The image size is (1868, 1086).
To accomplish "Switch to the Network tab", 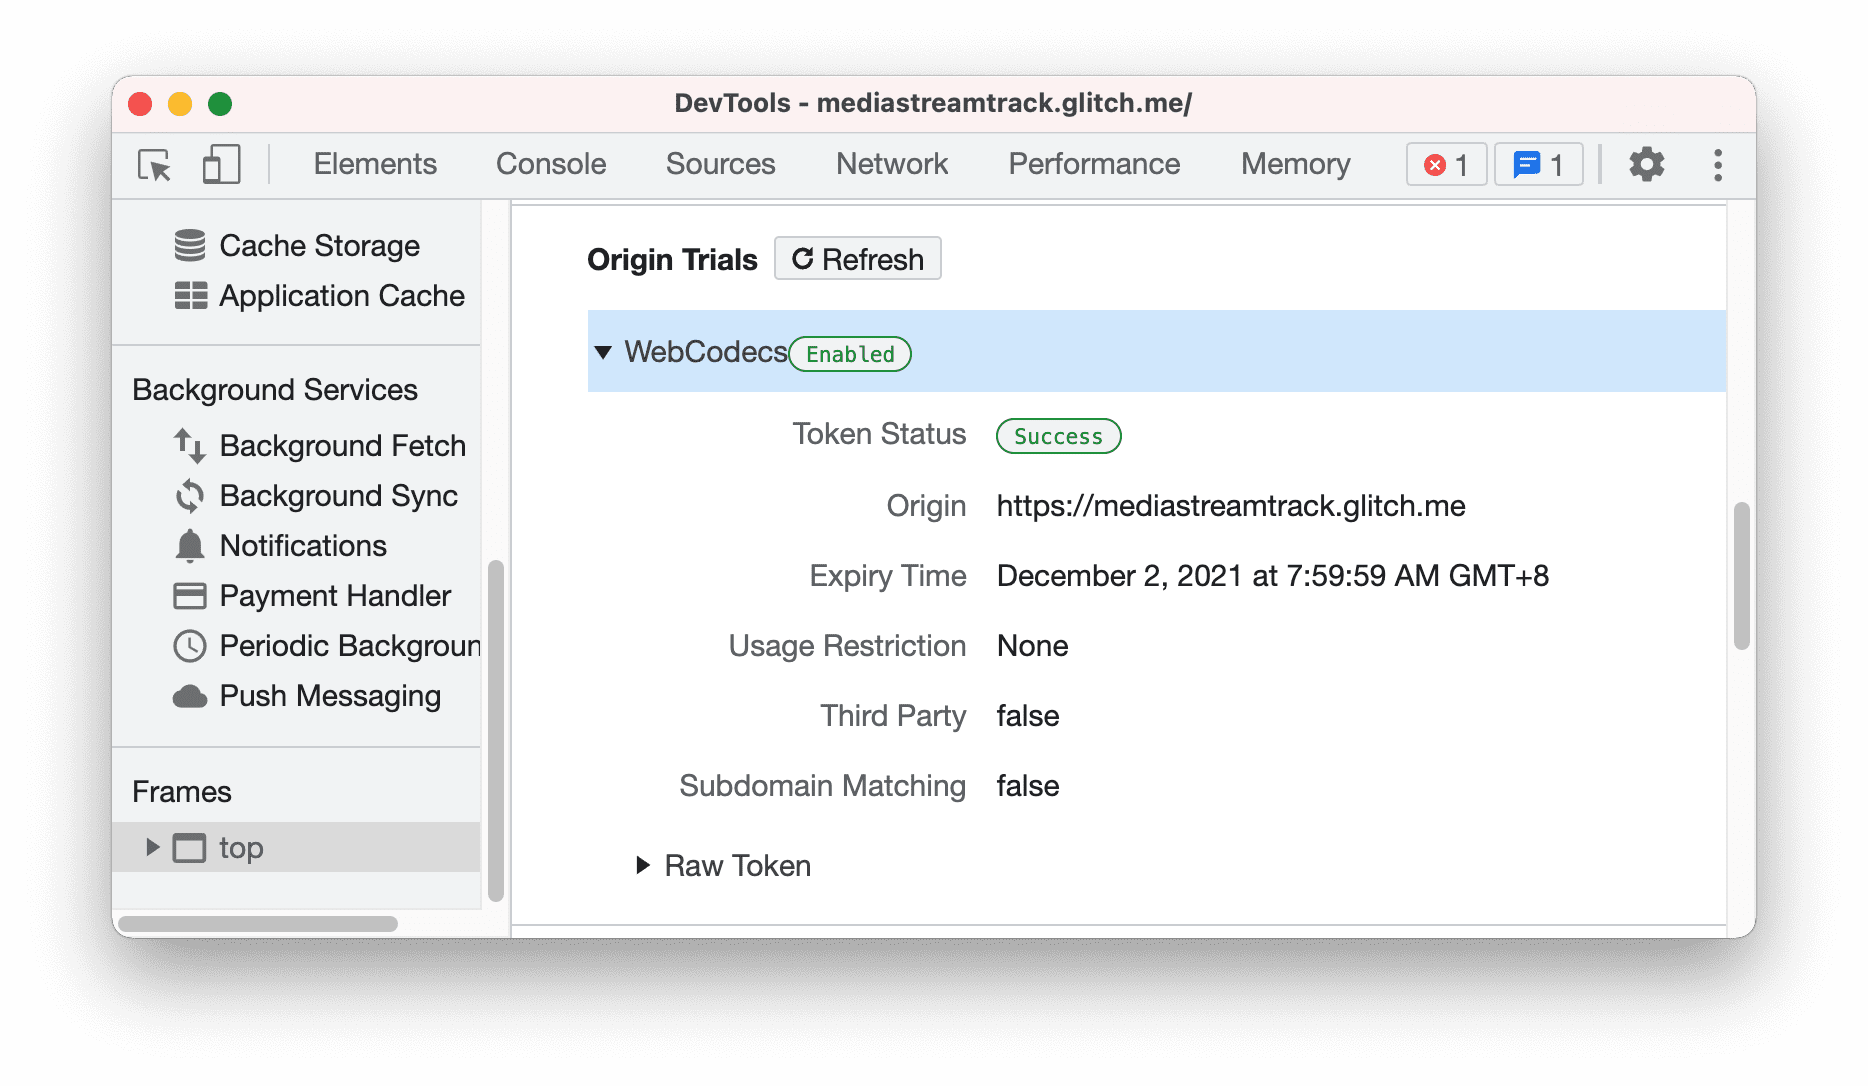I will 891,165.
